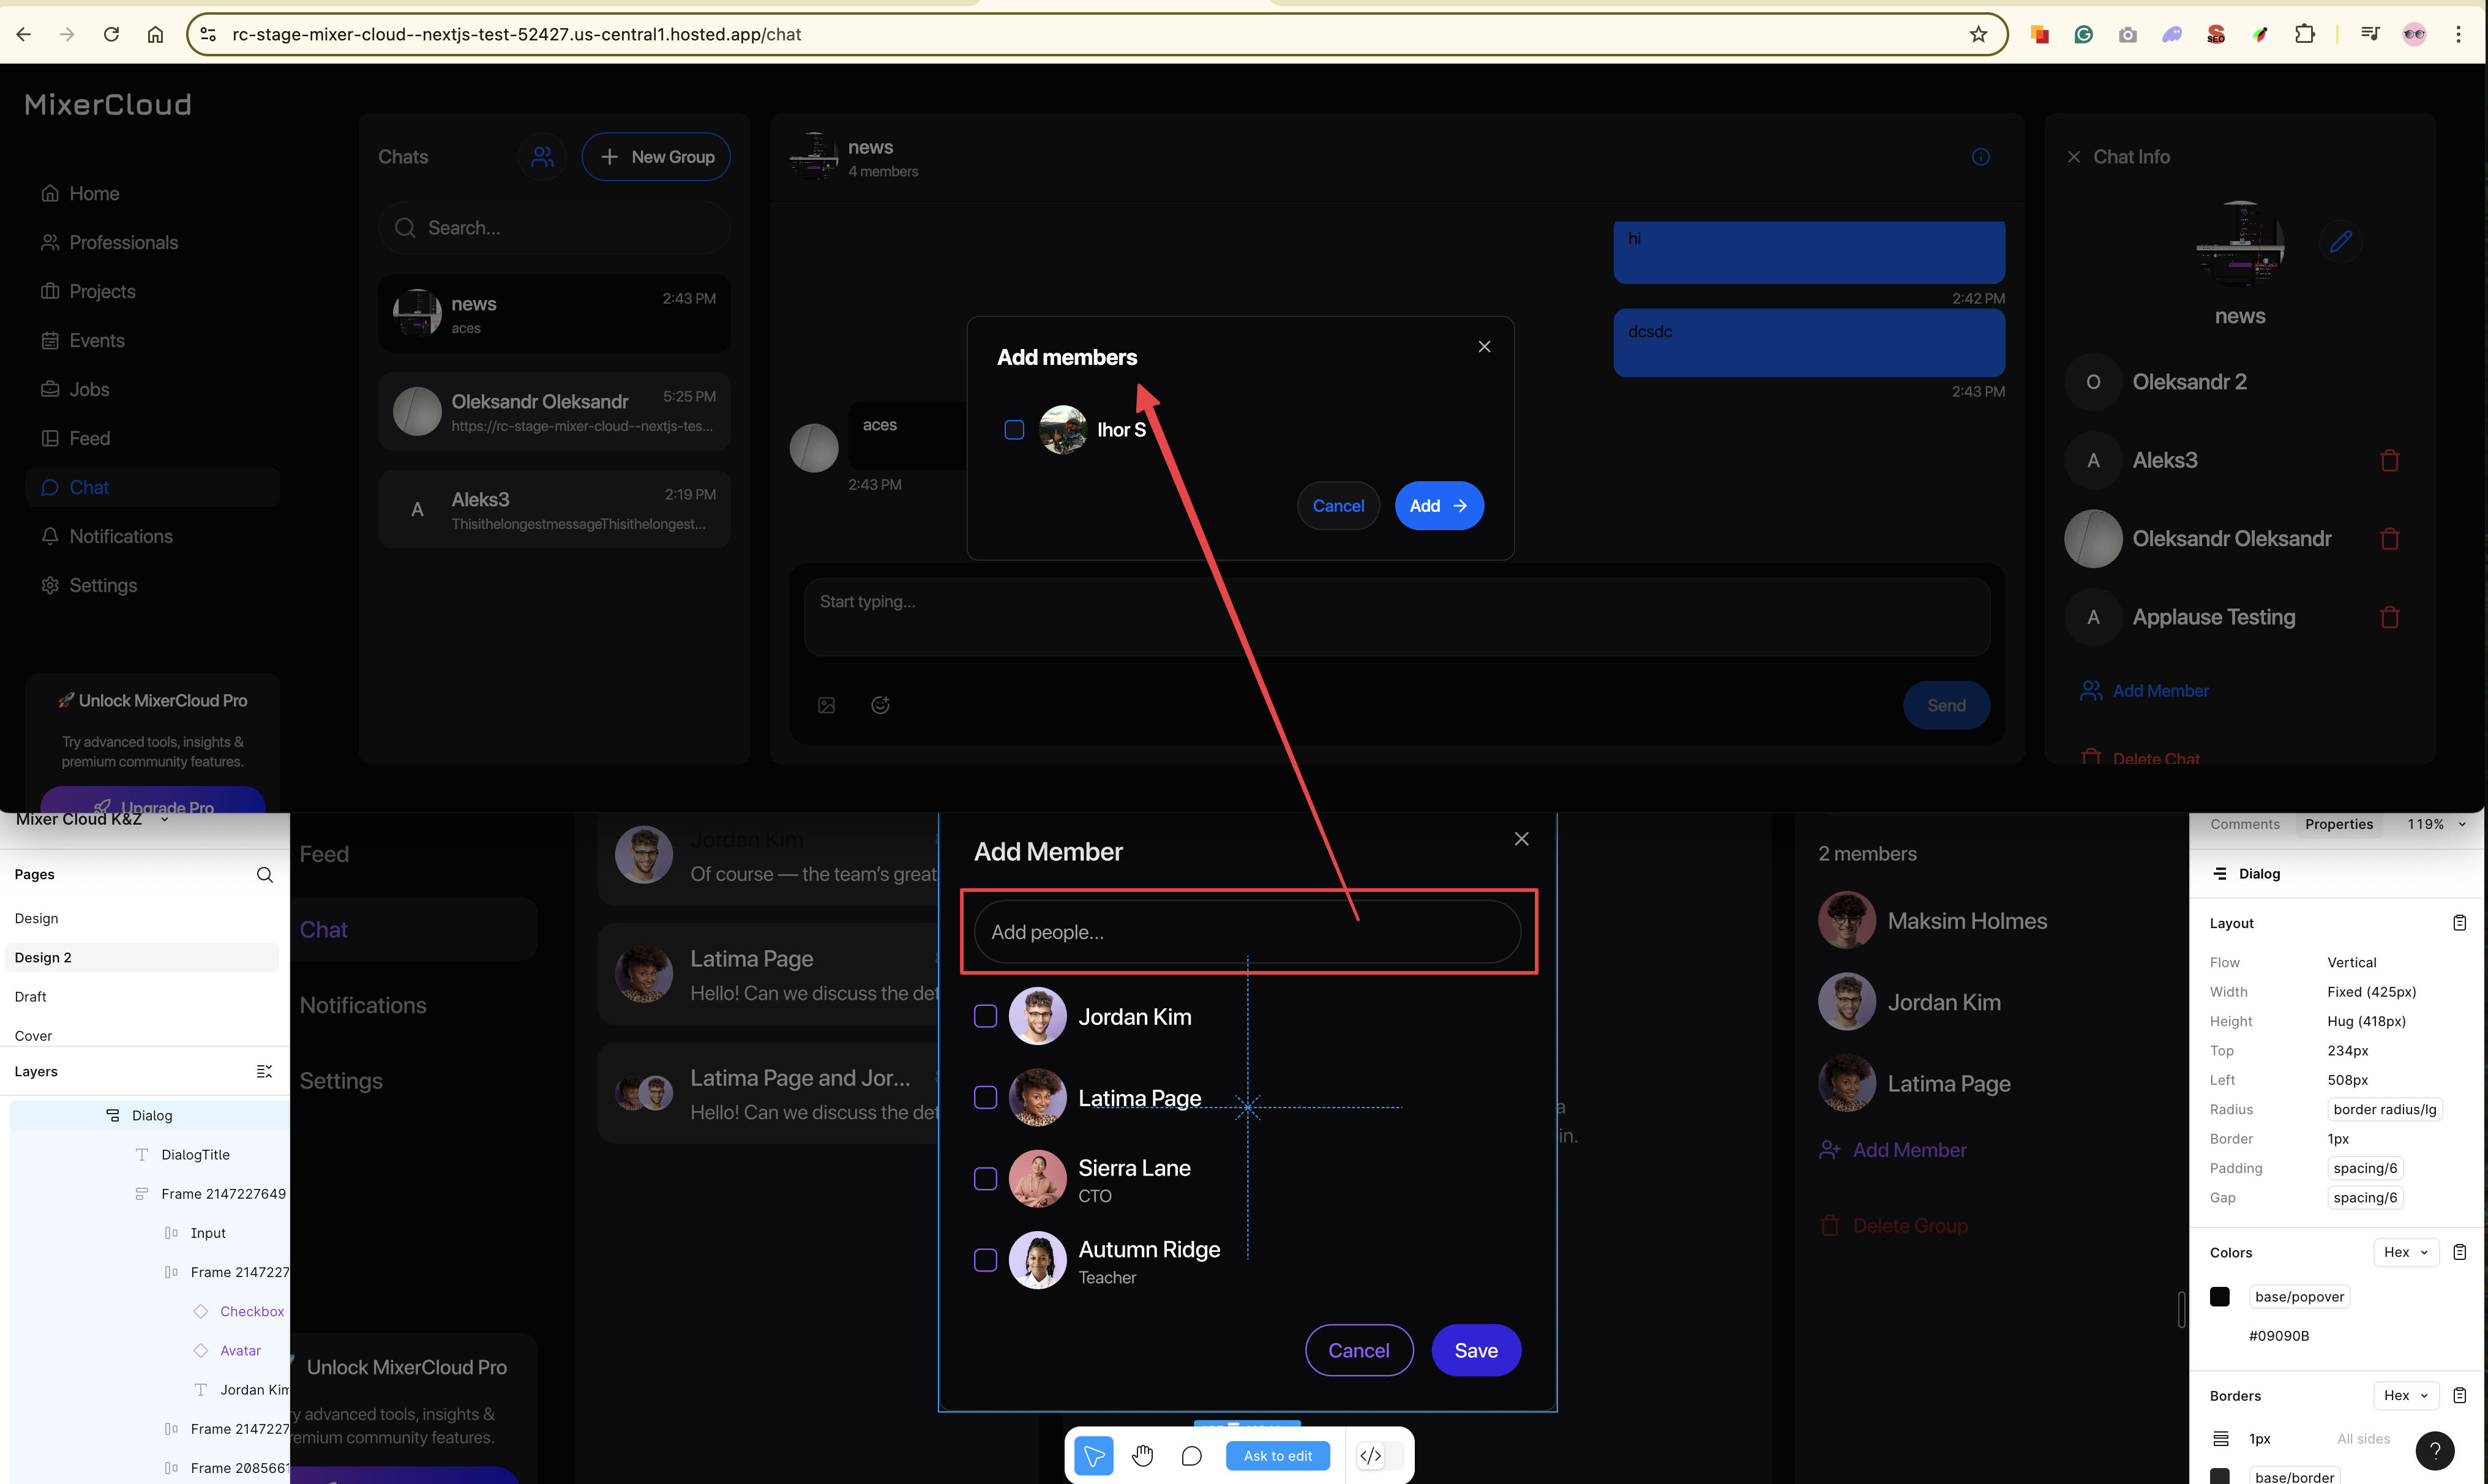
Task: Click the pencil edit icon beside news avatar
Action: [2340, 241]
